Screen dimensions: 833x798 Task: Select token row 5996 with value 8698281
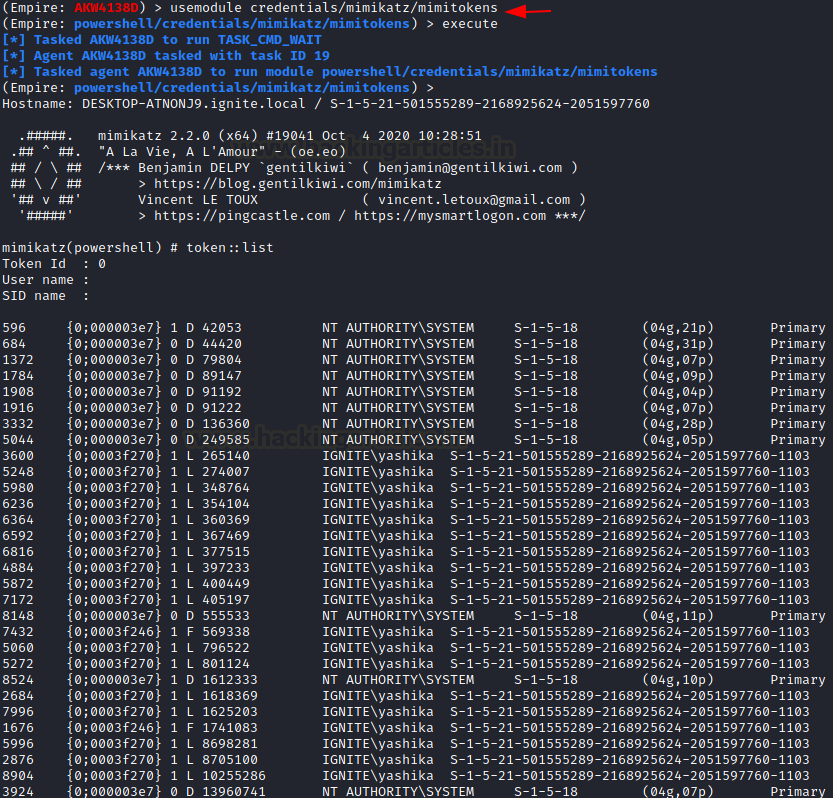point(406,743)
